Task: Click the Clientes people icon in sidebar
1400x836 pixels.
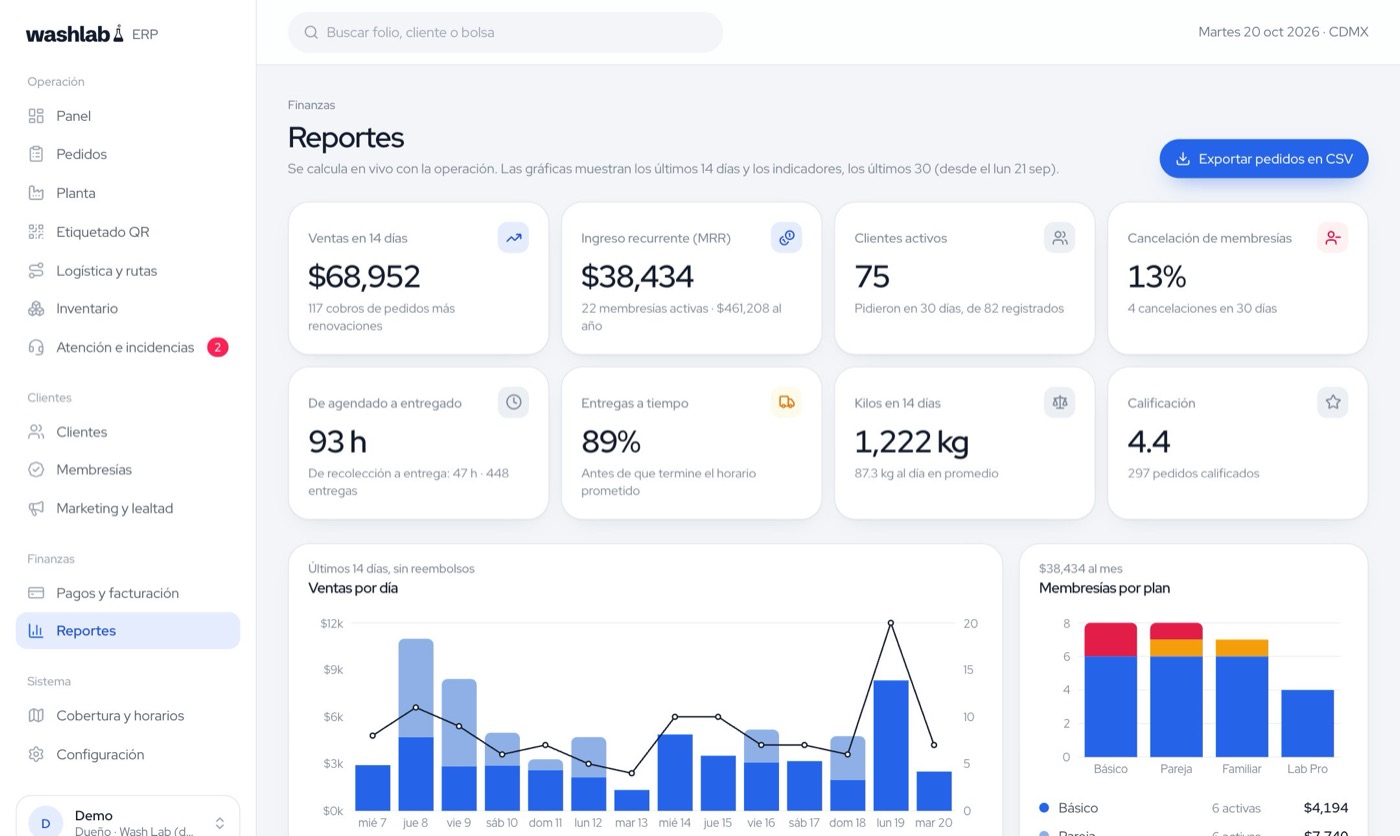Action: tap(36, 432)
